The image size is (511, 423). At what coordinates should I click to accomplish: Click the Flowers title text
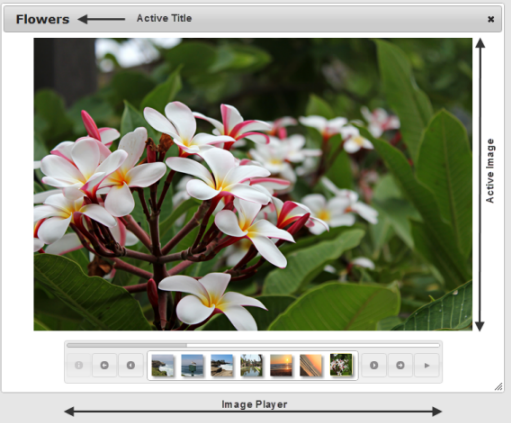point(43,19)
